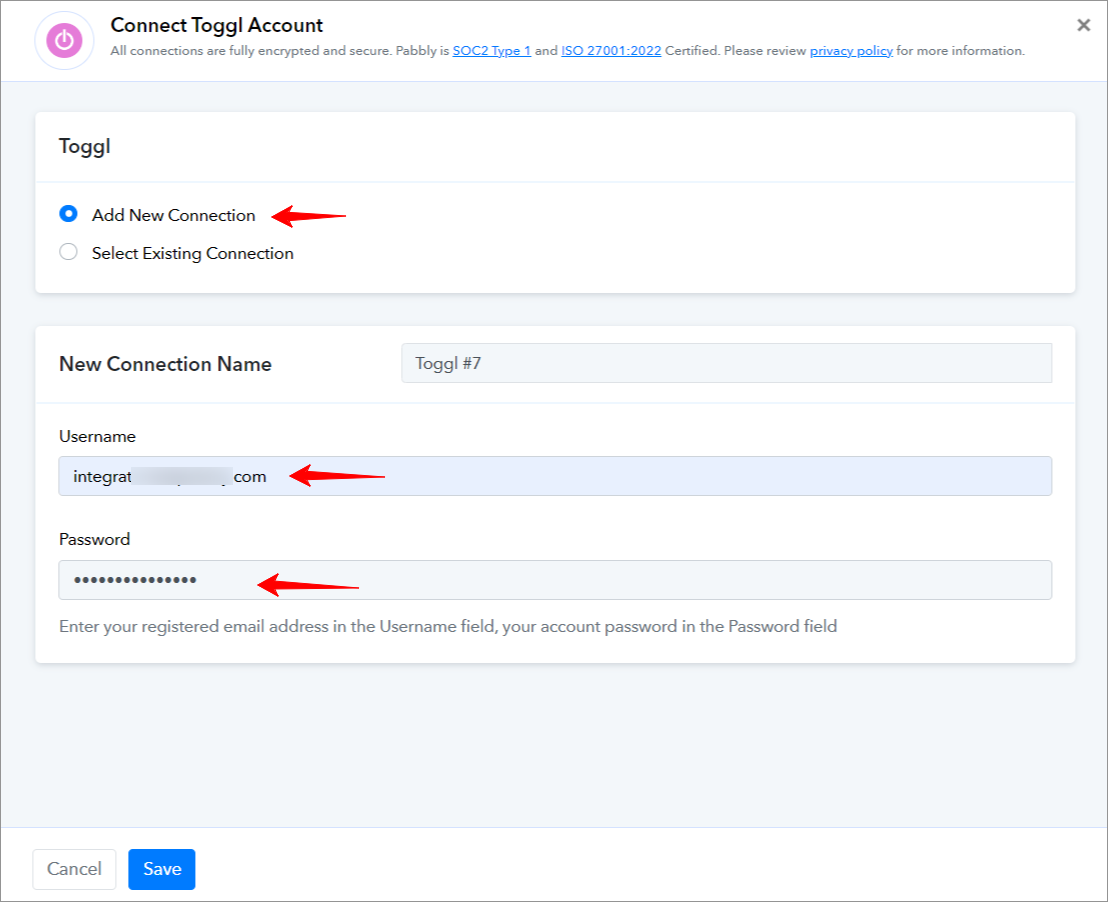Image resolution: width=1108 pixels, height=902 pixels.
Task: Click into the Password input field
Action: 555,580
